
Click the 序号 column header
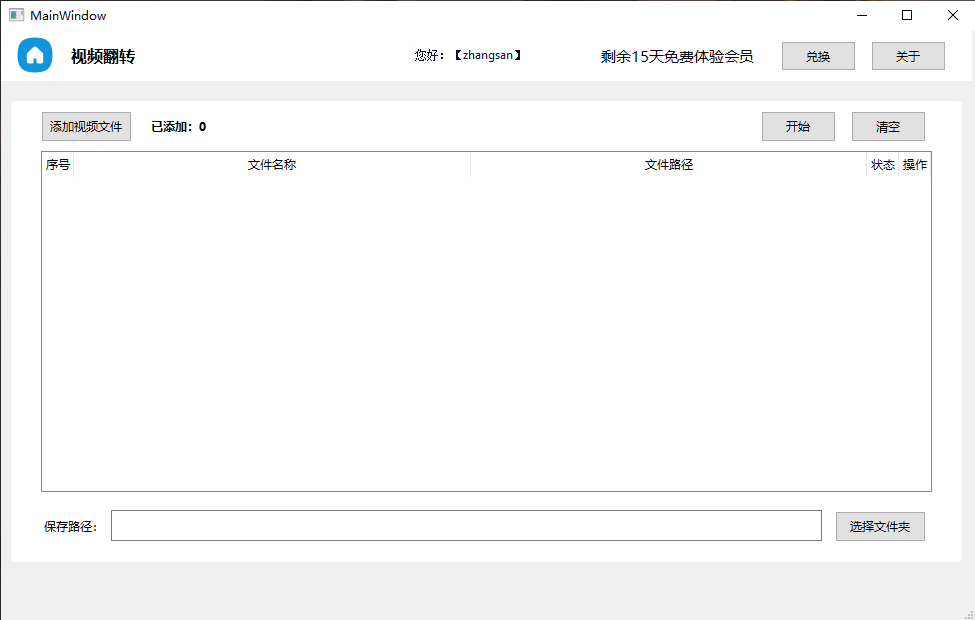(x=58, y=165)
